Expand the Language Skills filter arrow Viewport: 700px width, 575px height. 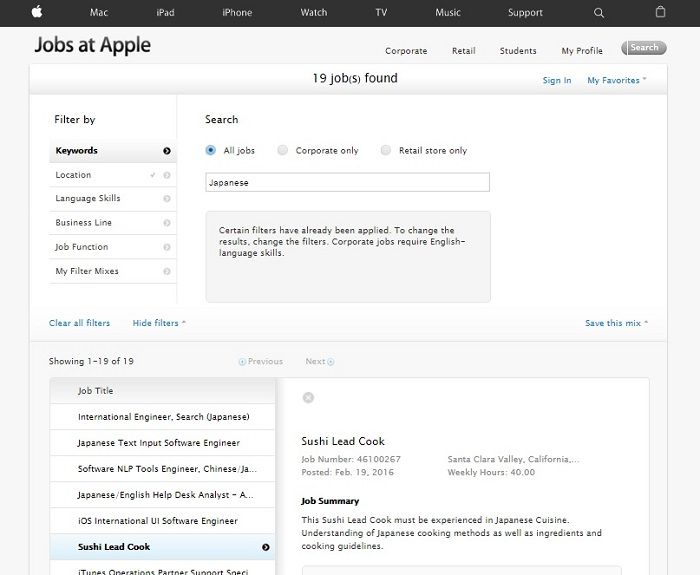167,199
